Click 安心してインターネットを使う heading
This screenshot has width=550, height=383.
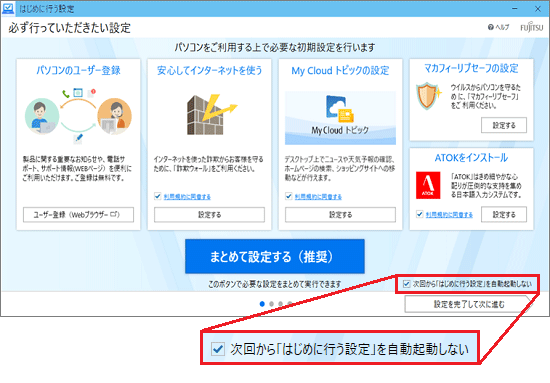pos(209,70)
